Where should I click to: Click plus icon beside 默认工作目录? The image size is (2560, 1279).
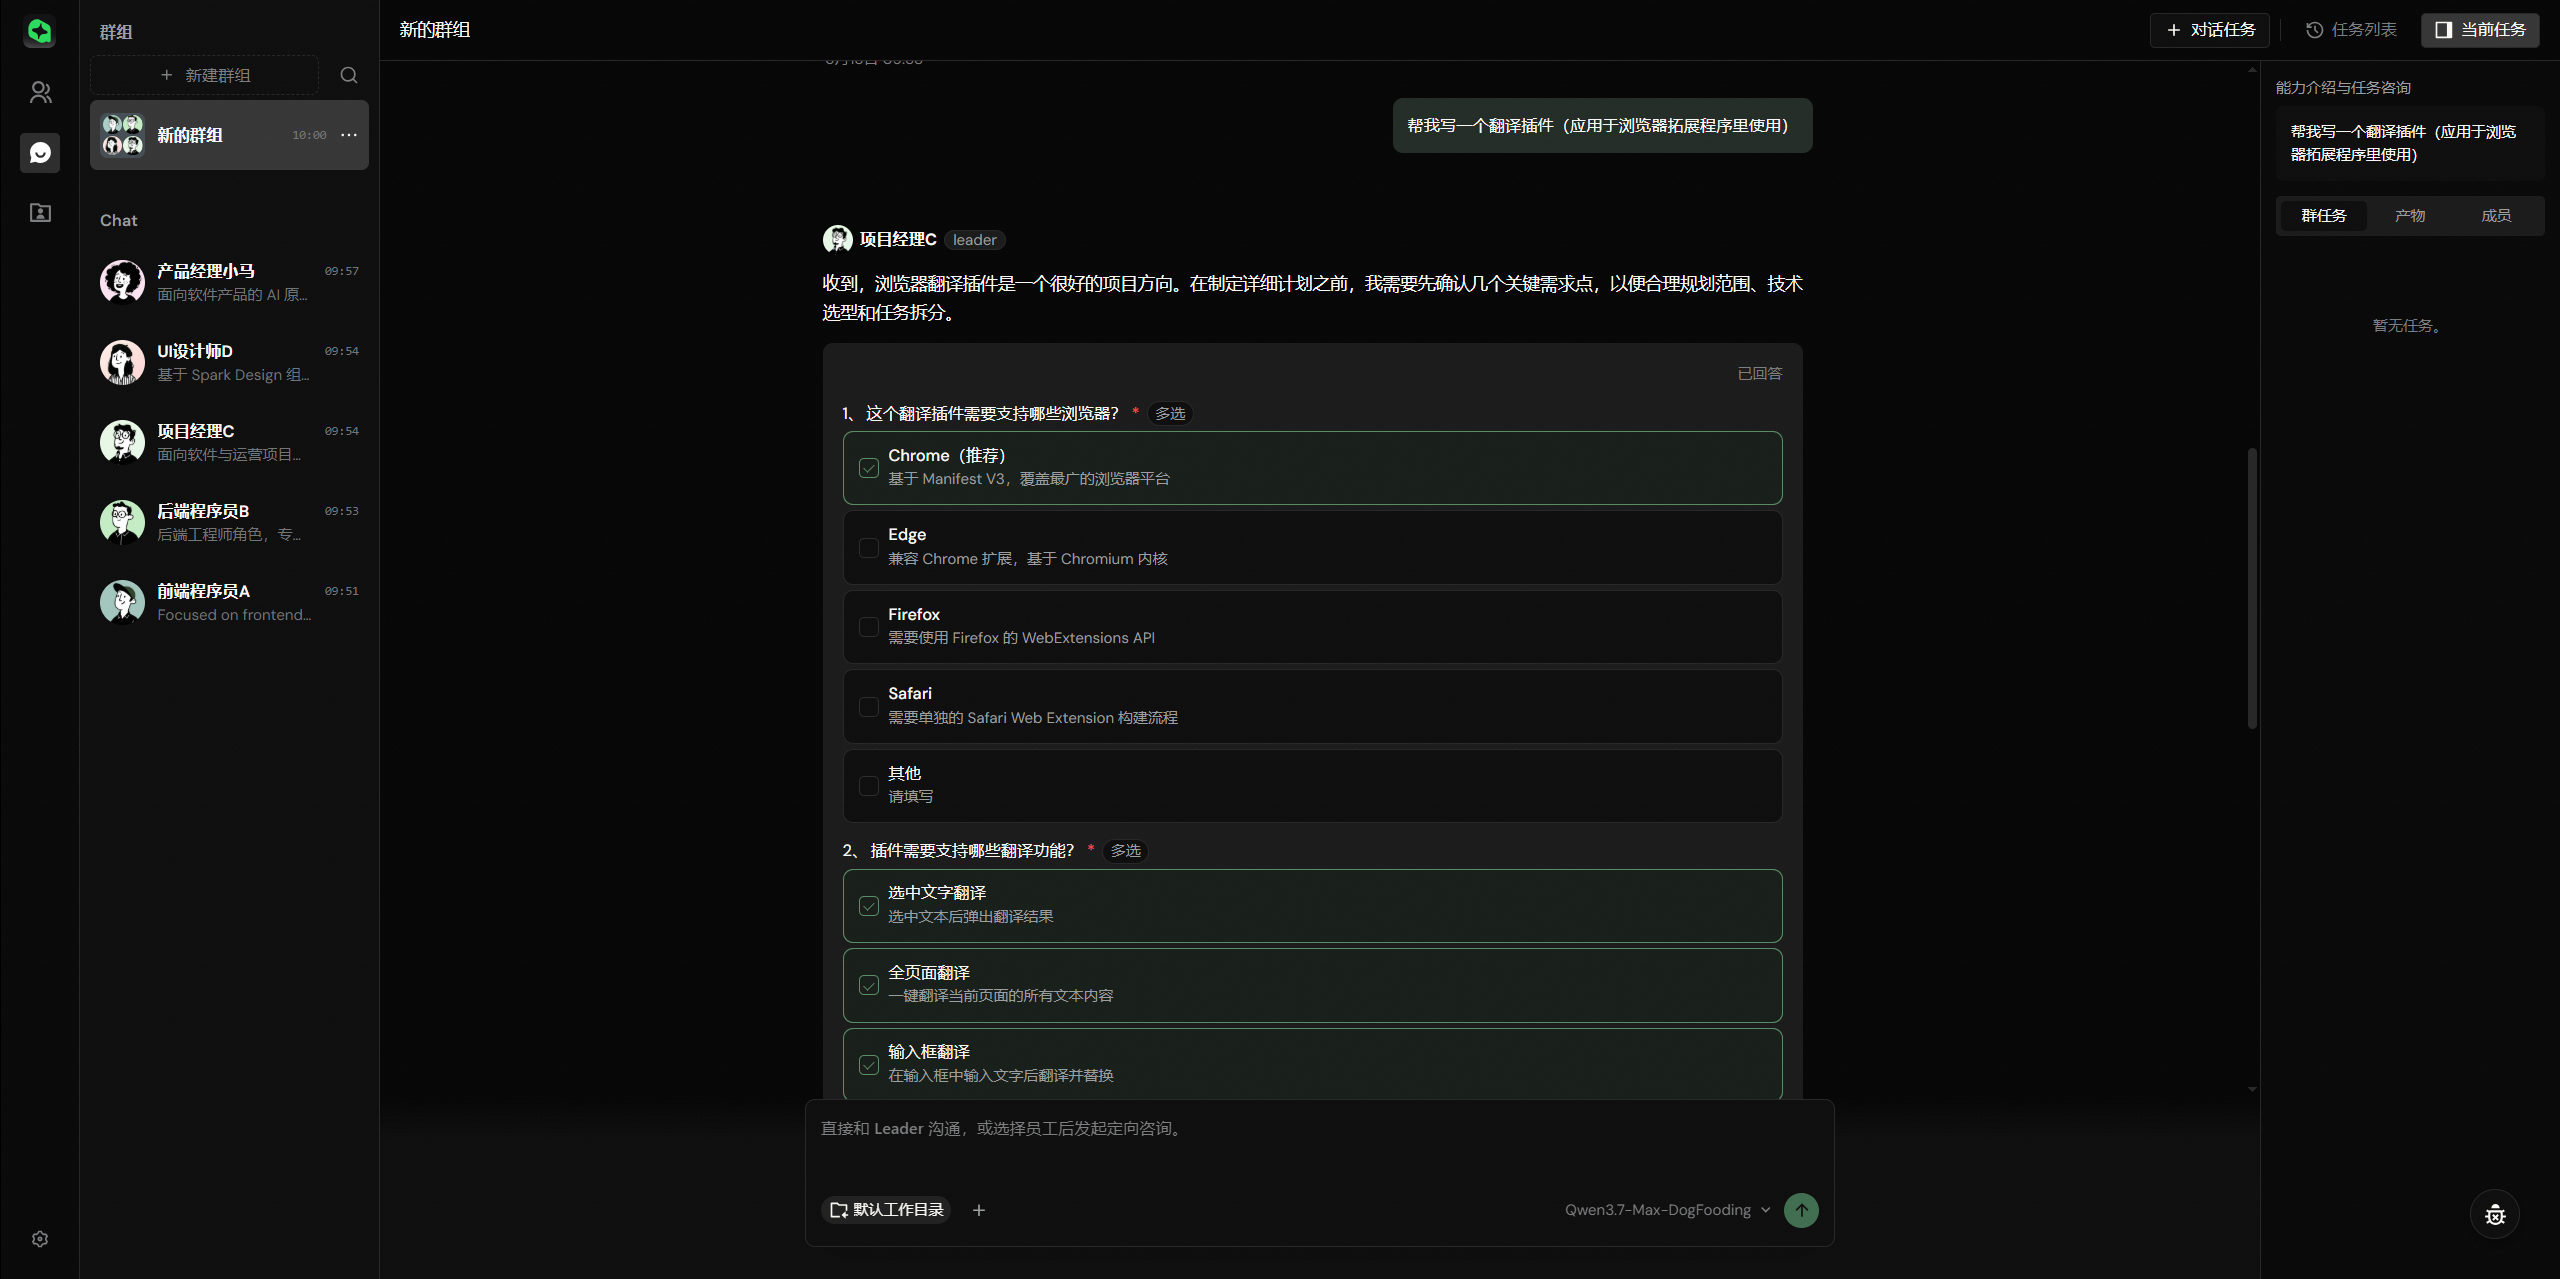point(979,1210)
